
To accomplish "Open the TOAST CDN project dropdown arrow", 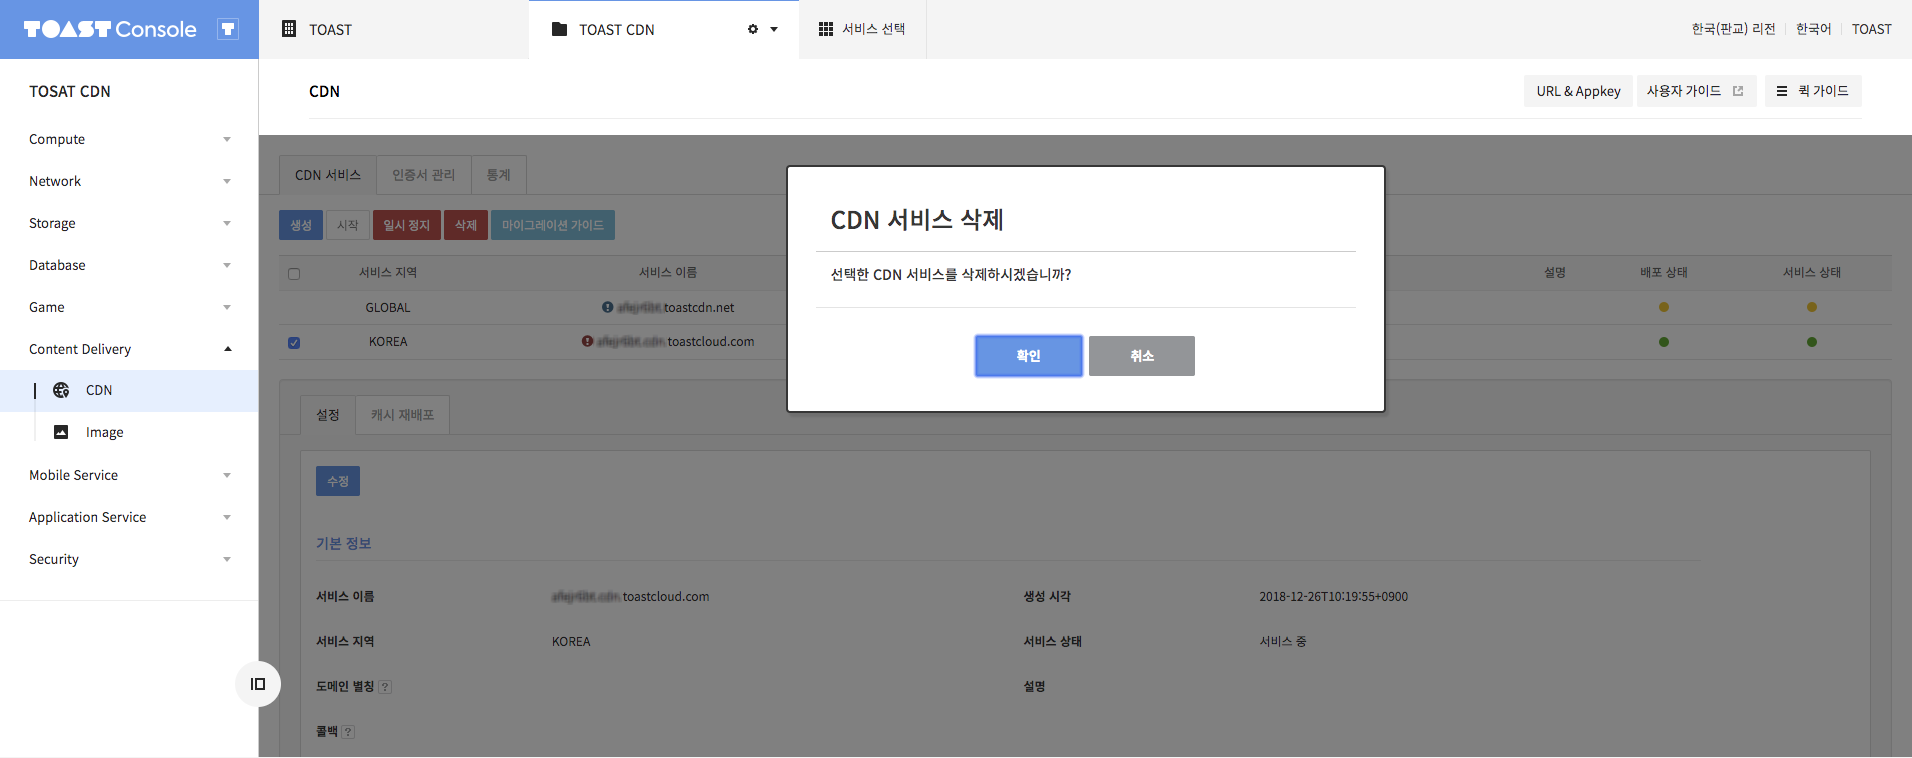I will coord(774,29).
